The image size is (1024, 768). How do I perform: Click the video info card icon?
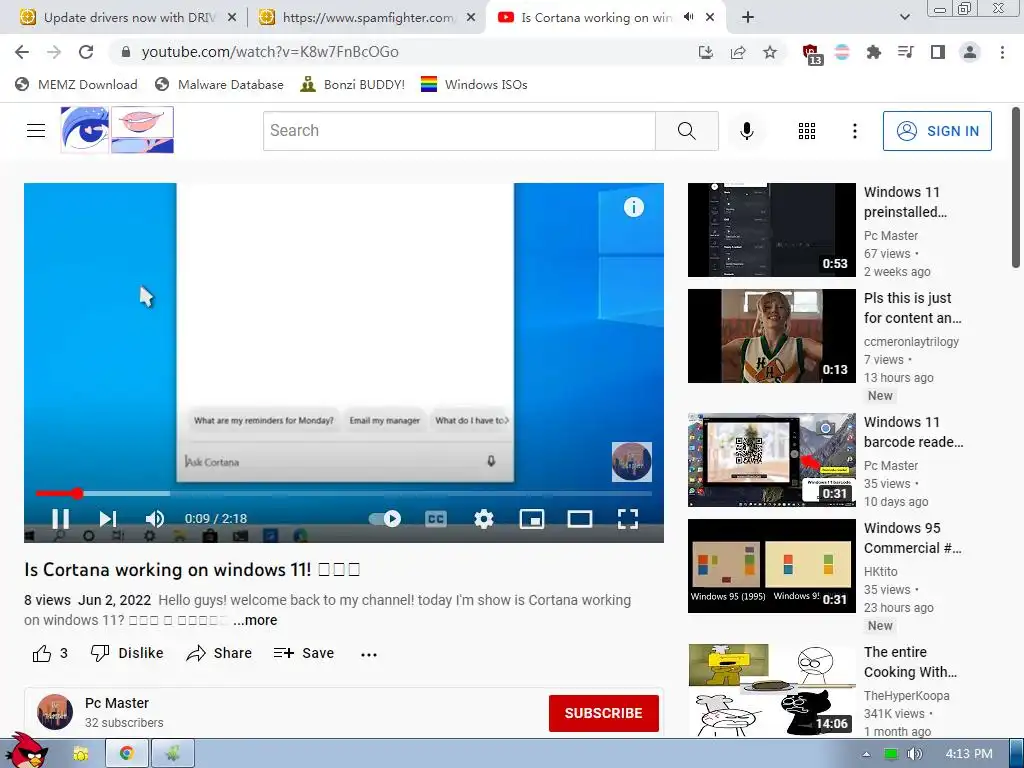pyautogui.click(x=633, y=207)
